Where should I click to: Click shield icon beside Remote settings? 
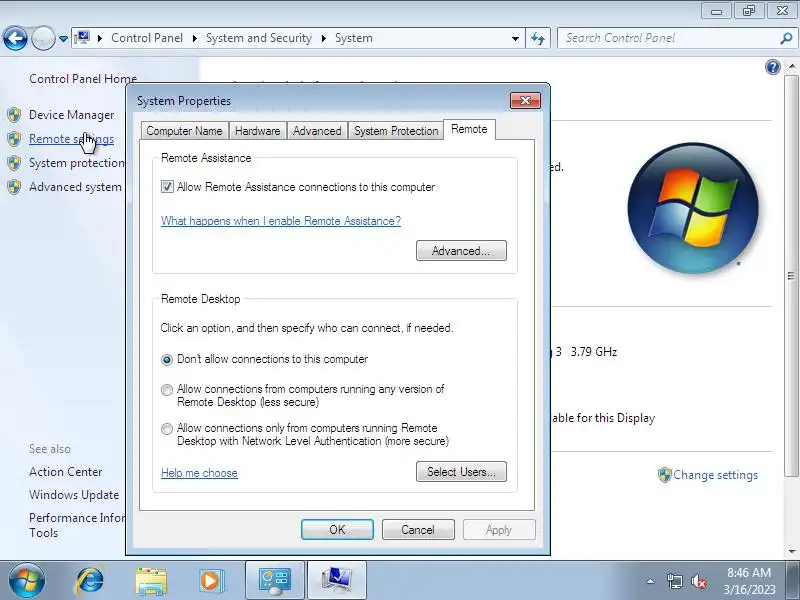(x=14, y=139)
